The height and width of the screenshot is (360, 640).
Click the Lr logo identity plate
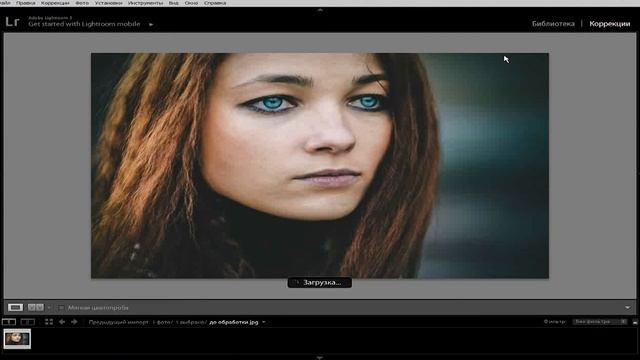coord(12,21)
